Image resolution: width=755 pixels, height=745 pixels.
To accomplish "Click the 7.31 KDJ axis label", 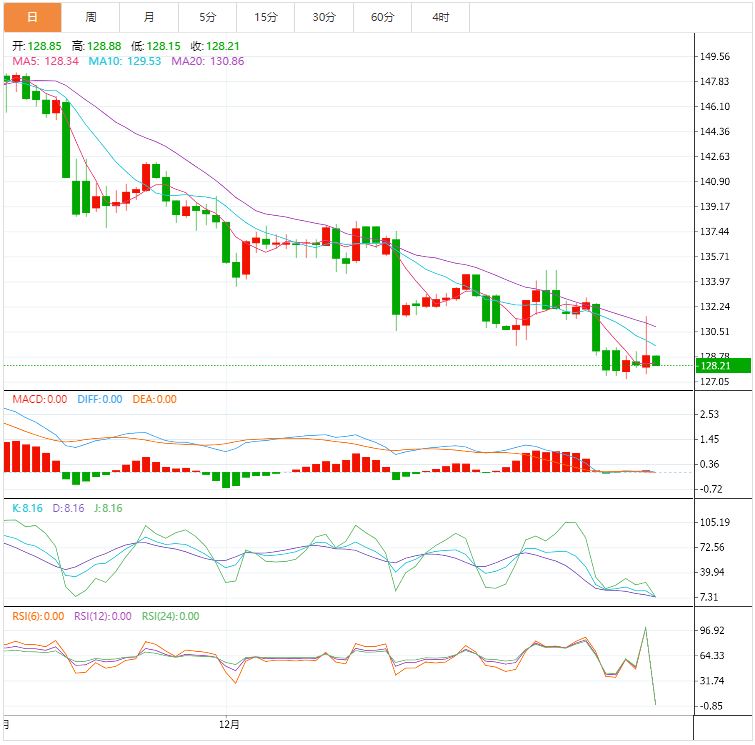I will tap(709, 597).
